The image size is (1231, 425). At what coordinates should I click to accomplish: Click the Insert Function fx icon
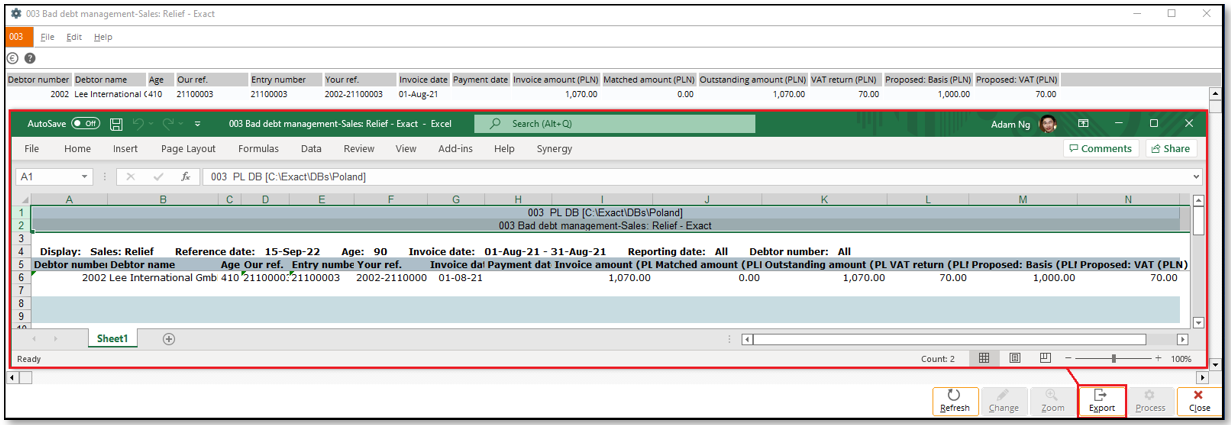(185, 176)
